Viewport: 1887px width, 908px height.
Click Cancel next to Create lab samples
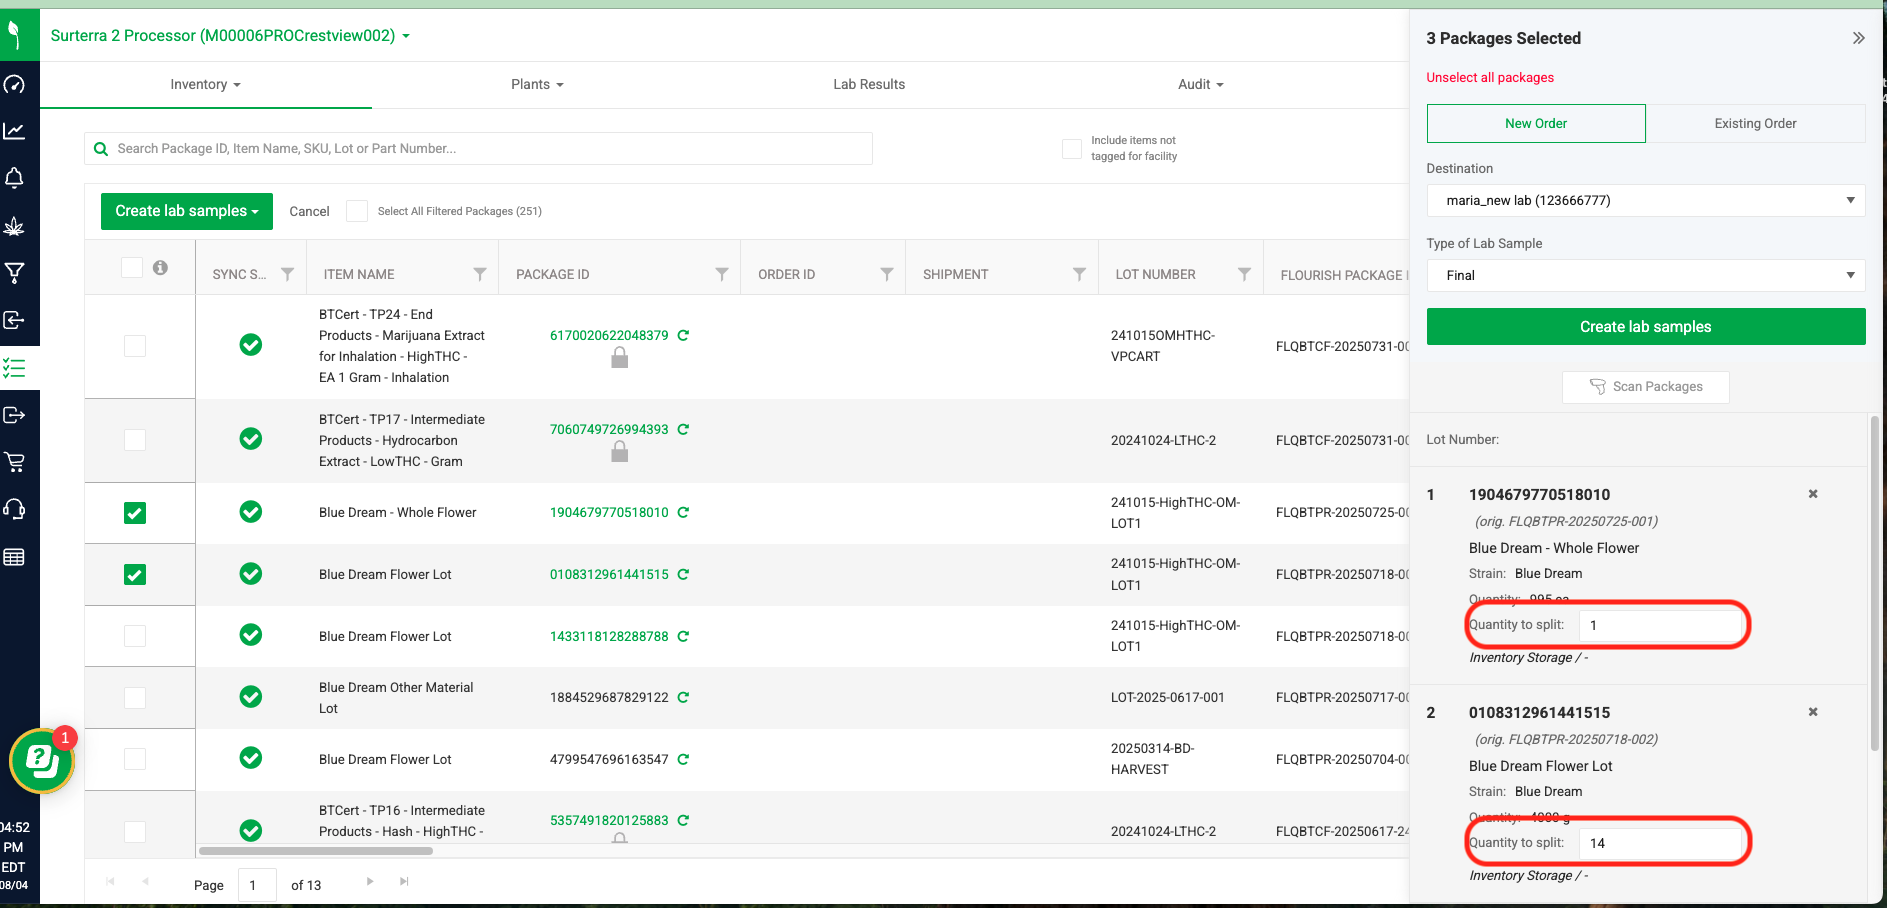point(309,211)
